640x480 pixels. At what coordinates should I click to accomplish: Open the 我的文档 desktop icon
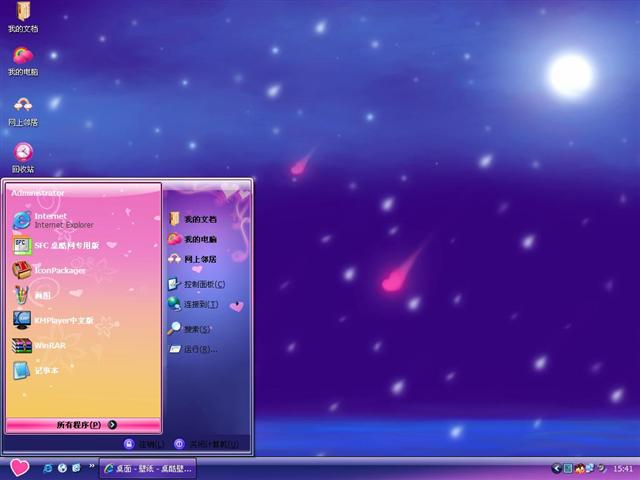(23, 16)
